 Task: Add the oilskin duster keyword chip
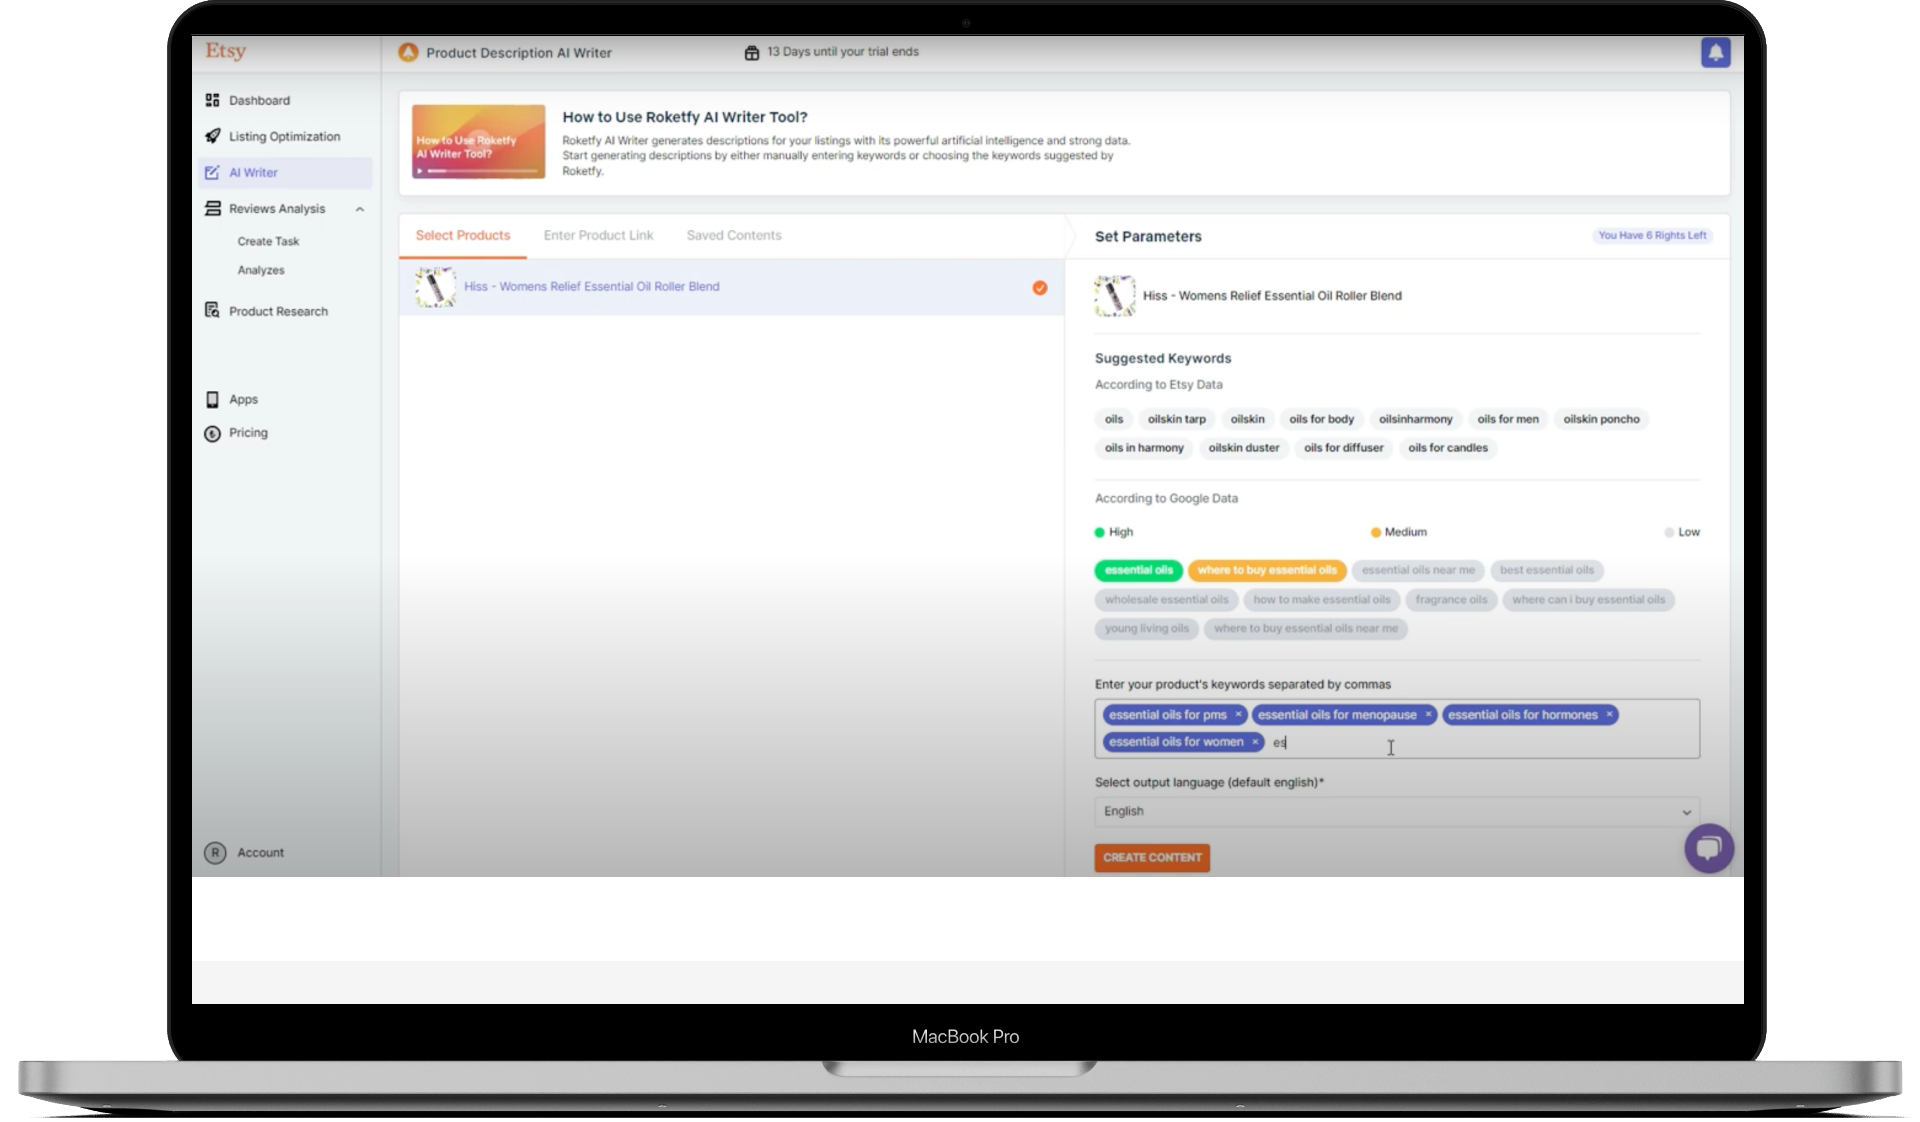1244,448
